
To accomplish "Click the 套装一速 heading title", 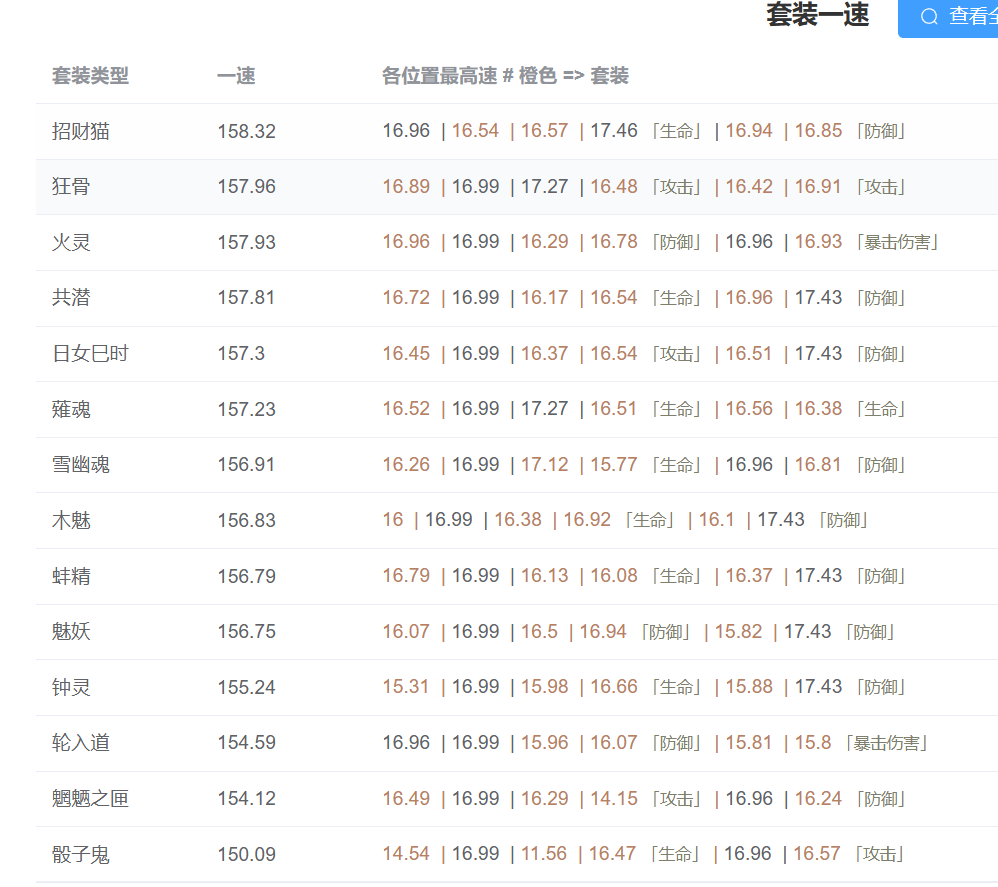I will 817,15.
